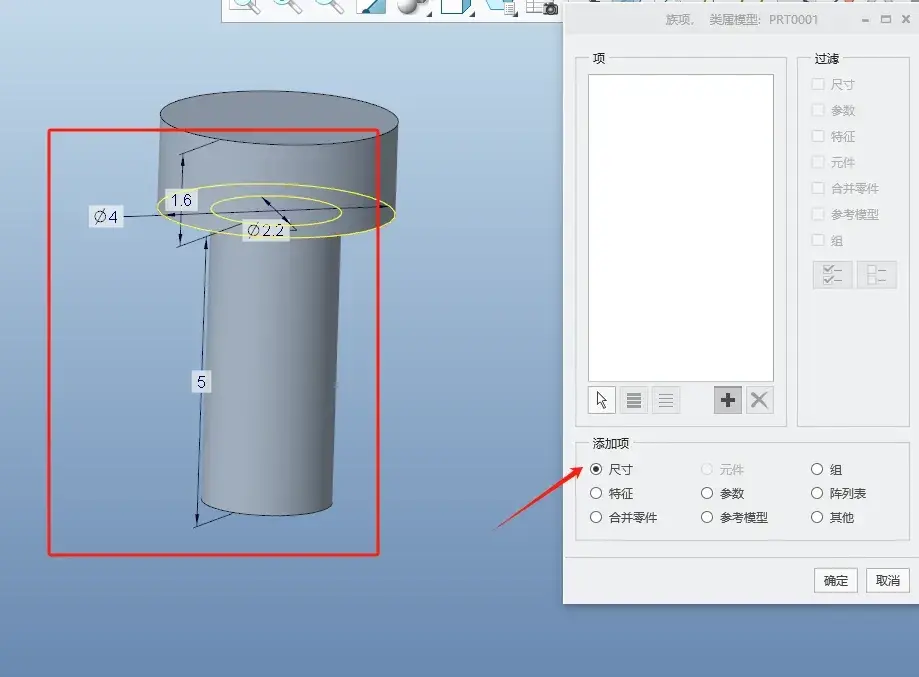Screen dimensions: 919x677
Task: Expand the display style dropdown arrow
Action: click(x=429, y=12)
